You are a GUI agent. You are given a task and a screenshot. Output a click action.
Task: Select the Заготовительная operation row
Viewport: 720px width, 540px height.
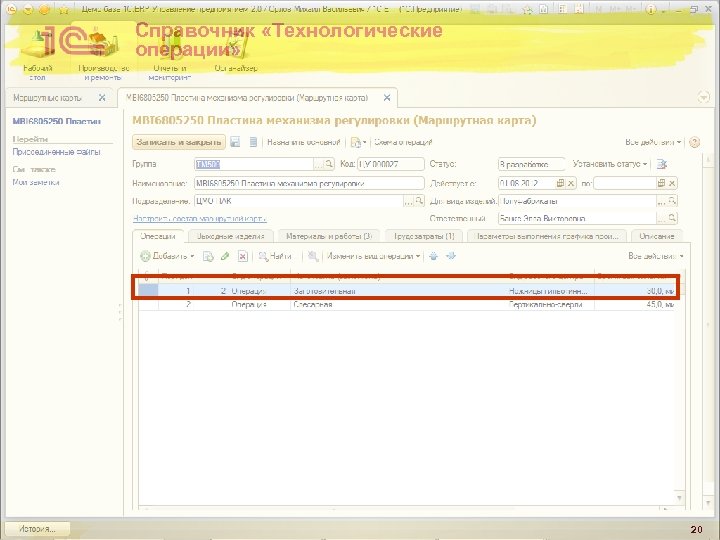pyautogui.click(x=407, y=291)
